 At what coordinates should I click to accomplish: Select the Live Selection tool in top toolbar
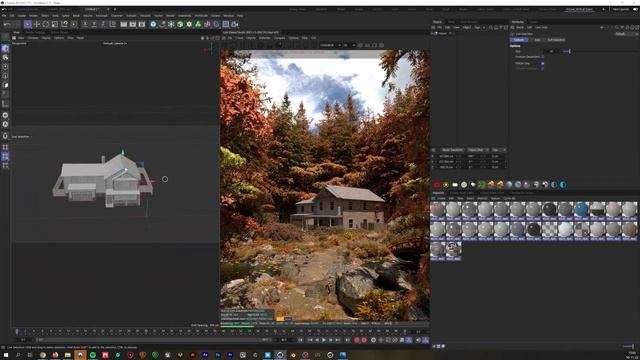[27, 24]
